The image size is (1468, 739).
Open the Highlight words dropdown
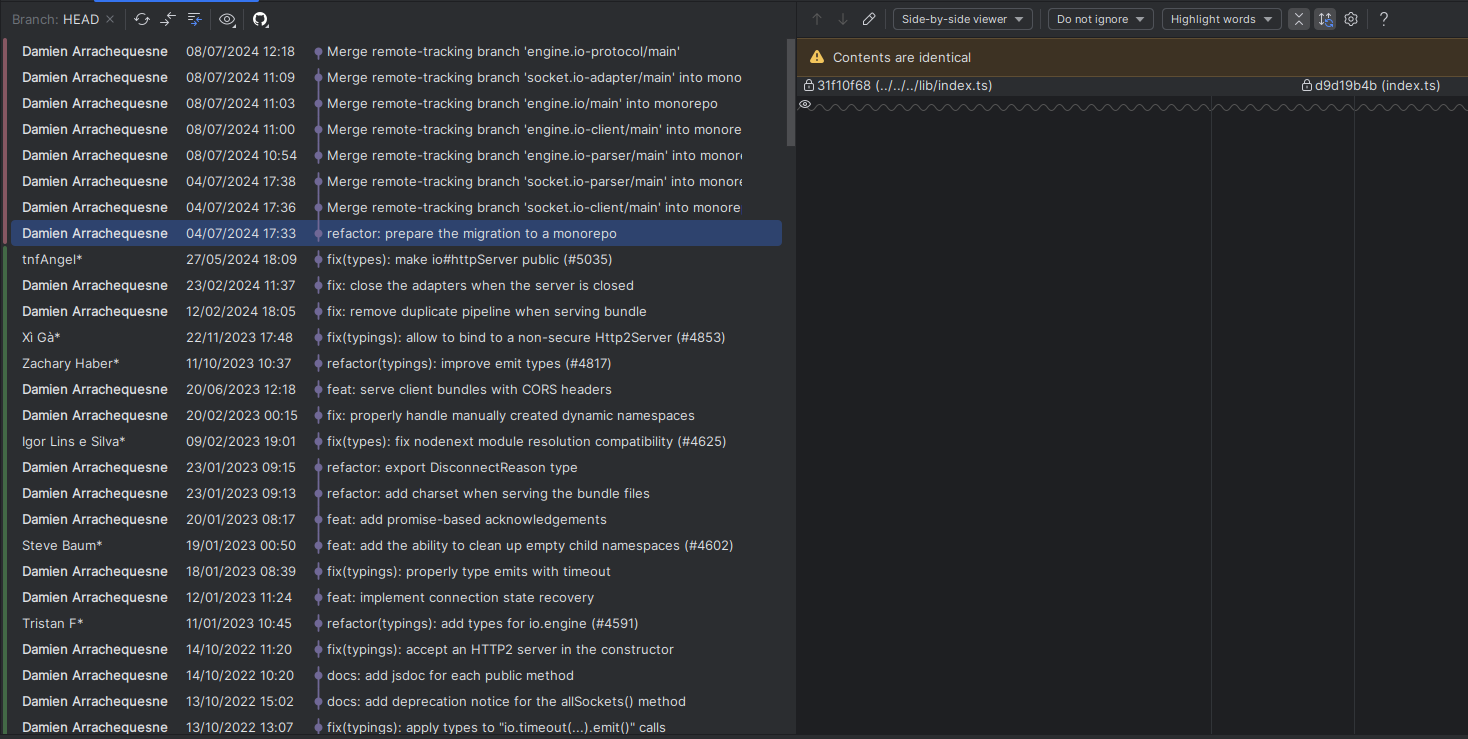pos(1221,18)
